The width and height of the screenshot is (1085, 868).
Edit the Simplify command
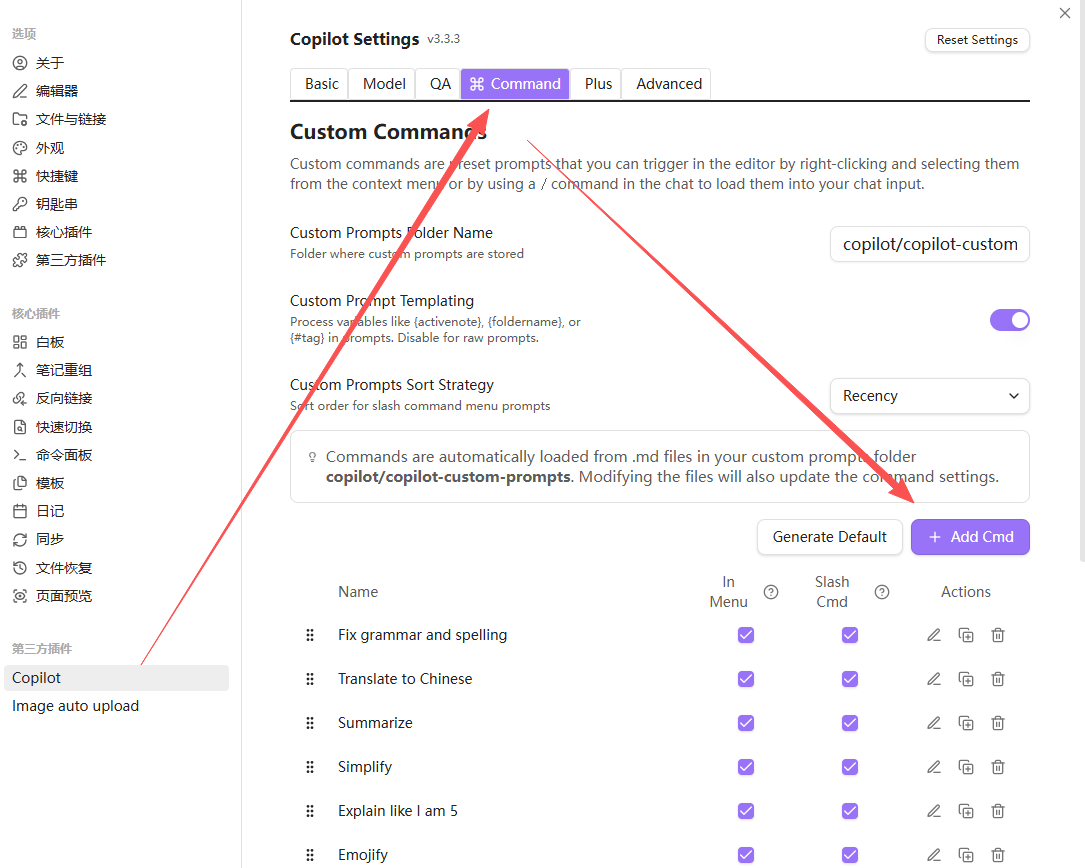(x=933, y=767)
